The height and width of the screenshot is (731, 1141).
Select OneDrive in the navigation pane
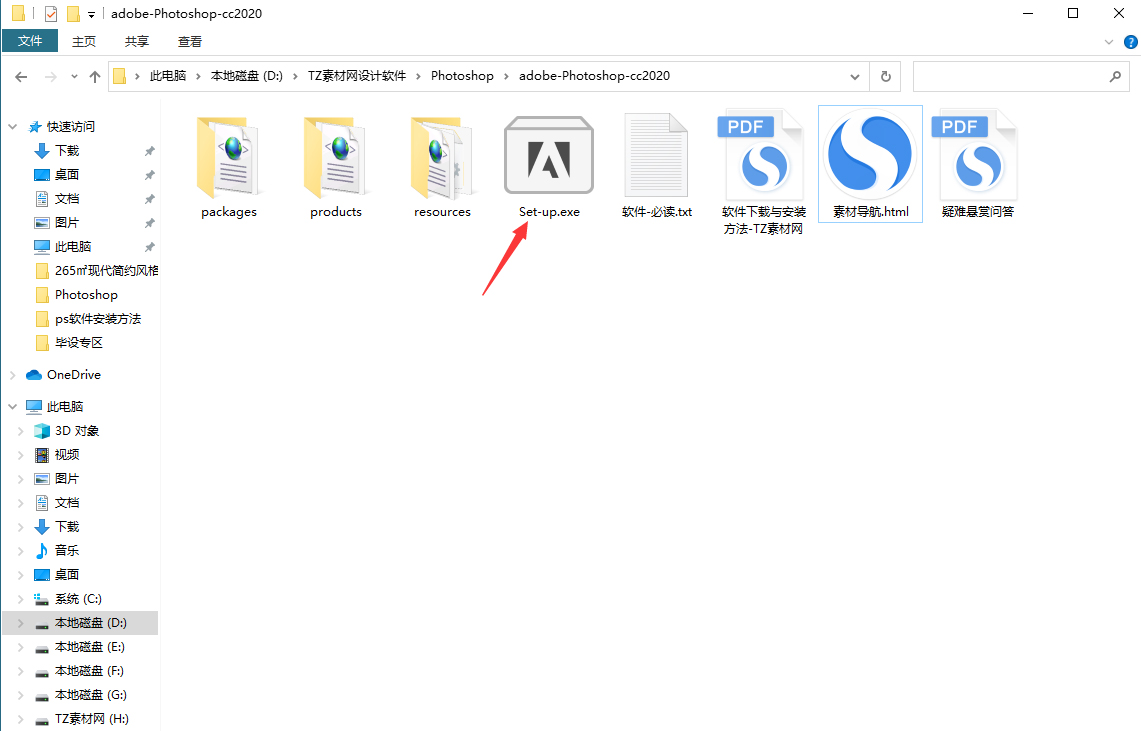[x=63, y=375]
